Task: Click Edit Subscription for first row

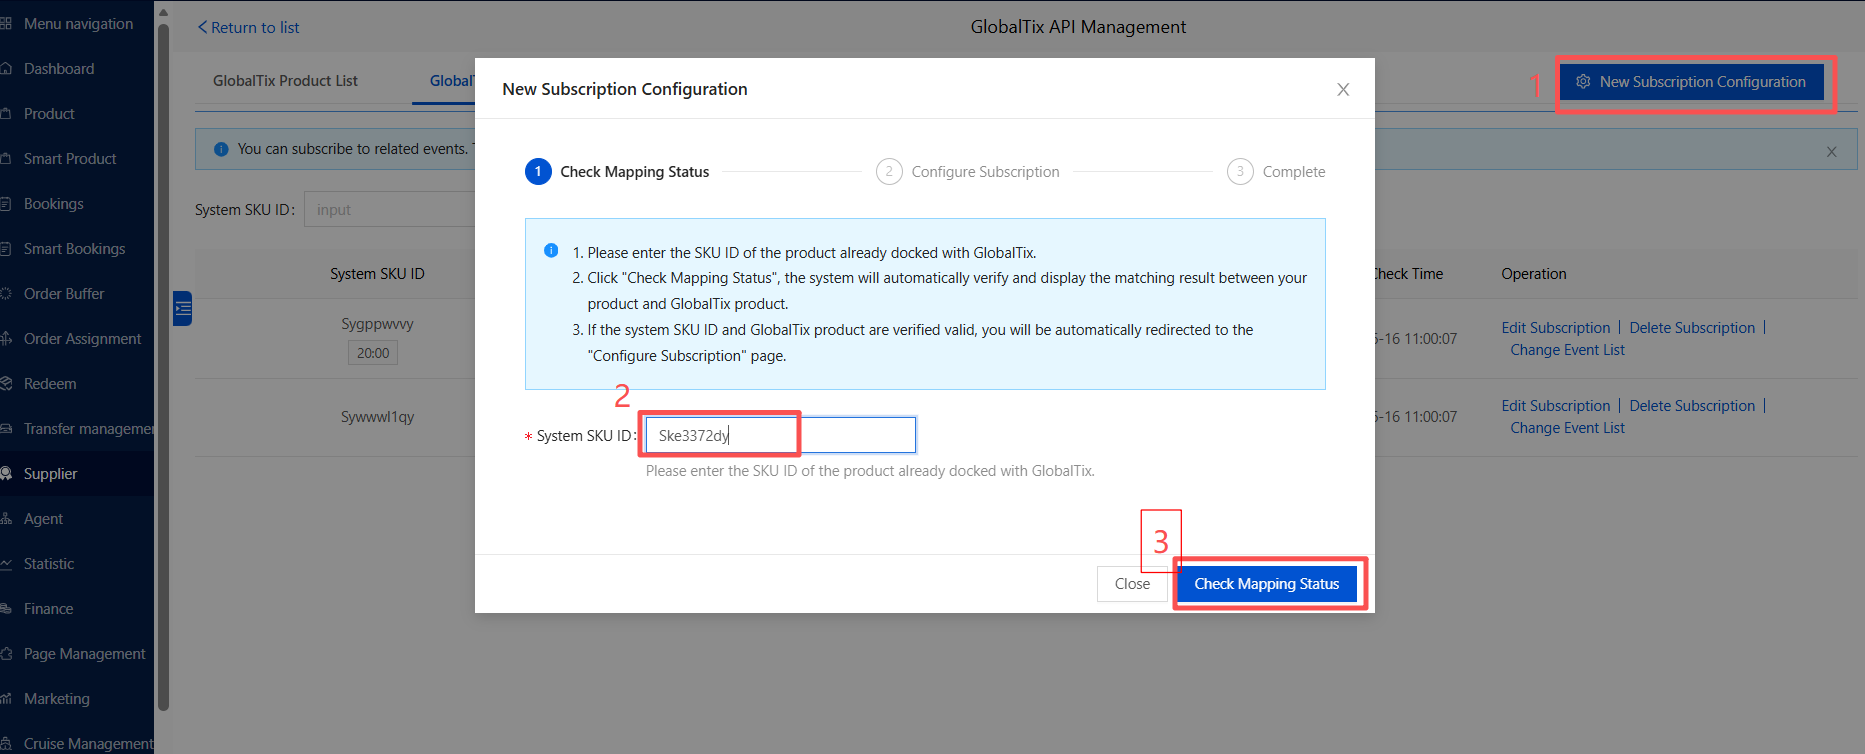Action: tap(1555, 328)
